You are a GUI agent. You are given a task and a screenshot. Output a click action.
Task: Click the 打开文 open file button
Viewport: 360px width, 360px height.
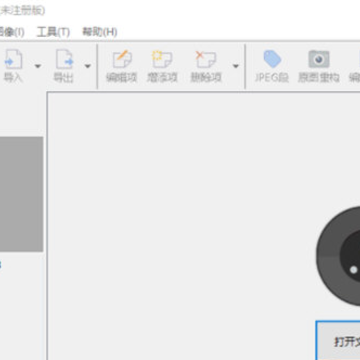[x=338, y=341]
